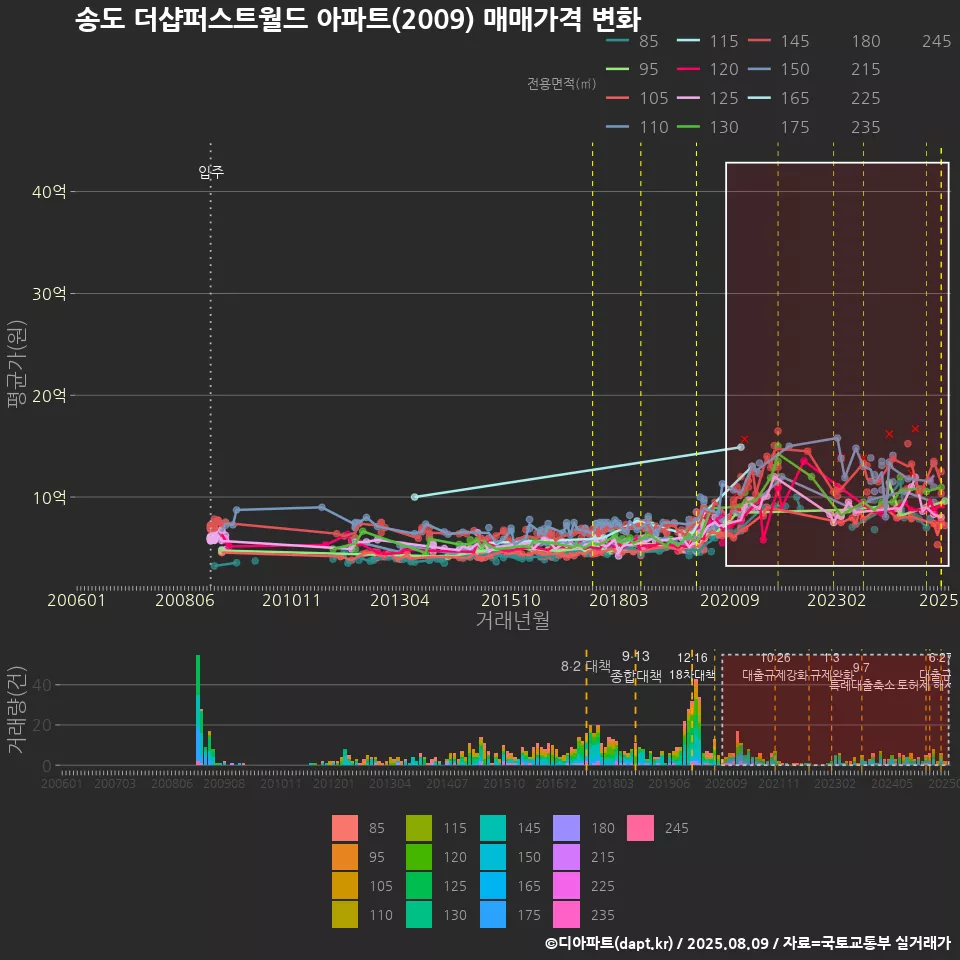The width and height of the screenshot is (960, 960).
Task: Toggle the 115 line entry in top legend
Action: pyautogui.click(x=707, y=41)
